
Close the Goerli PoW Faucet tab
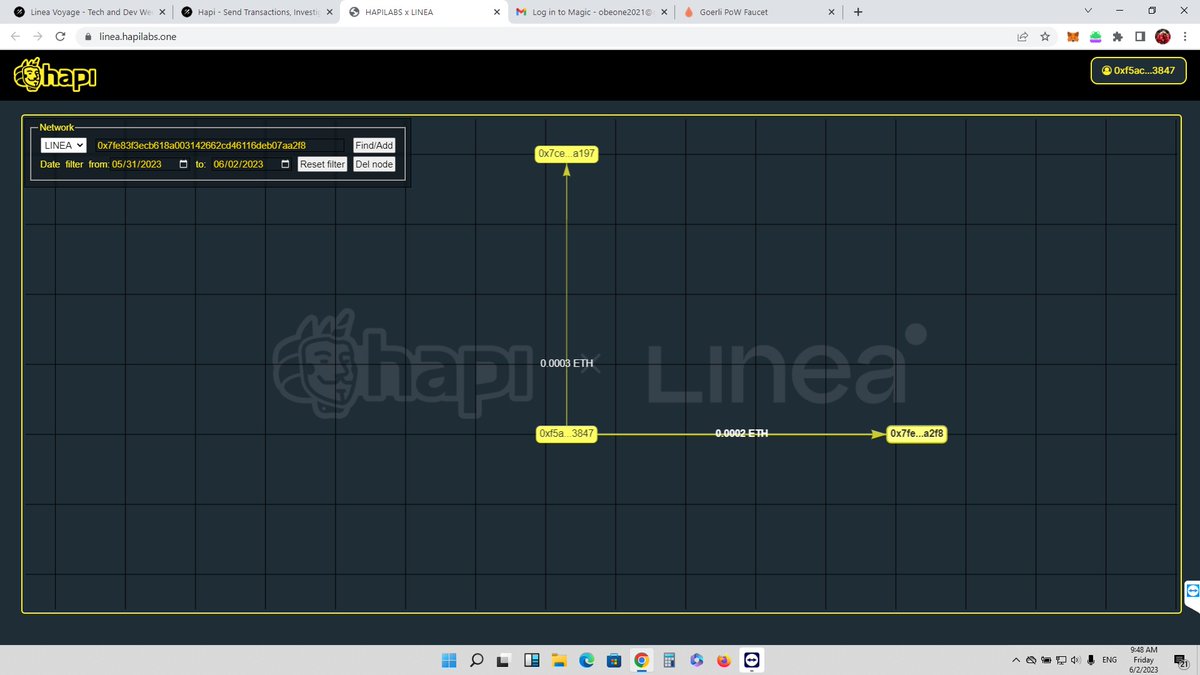[829, 12]
